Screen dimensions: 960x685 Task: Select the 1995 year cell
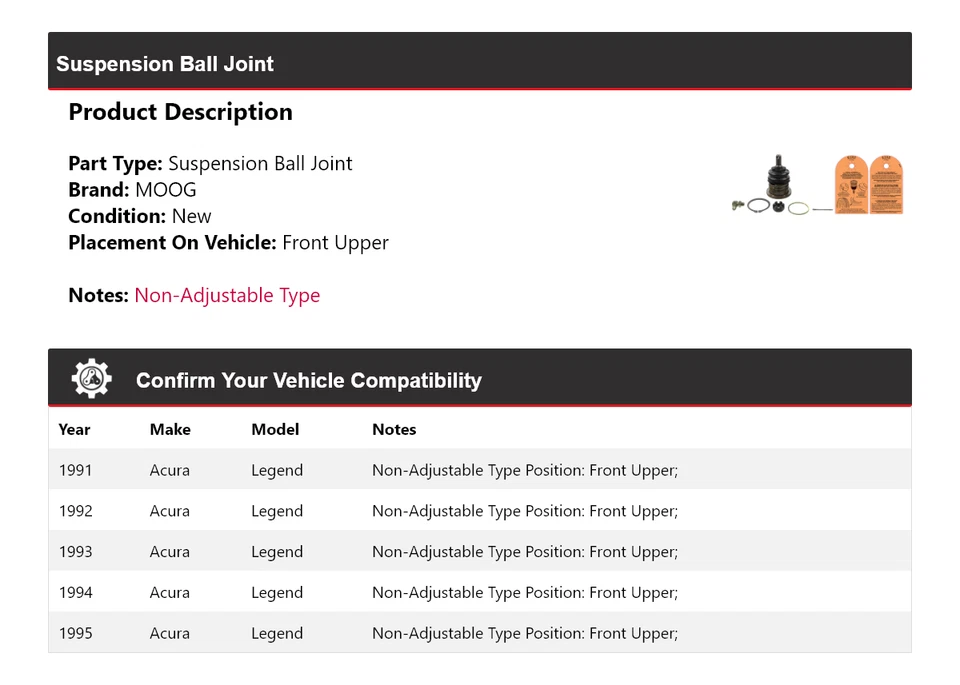point(75,634)
